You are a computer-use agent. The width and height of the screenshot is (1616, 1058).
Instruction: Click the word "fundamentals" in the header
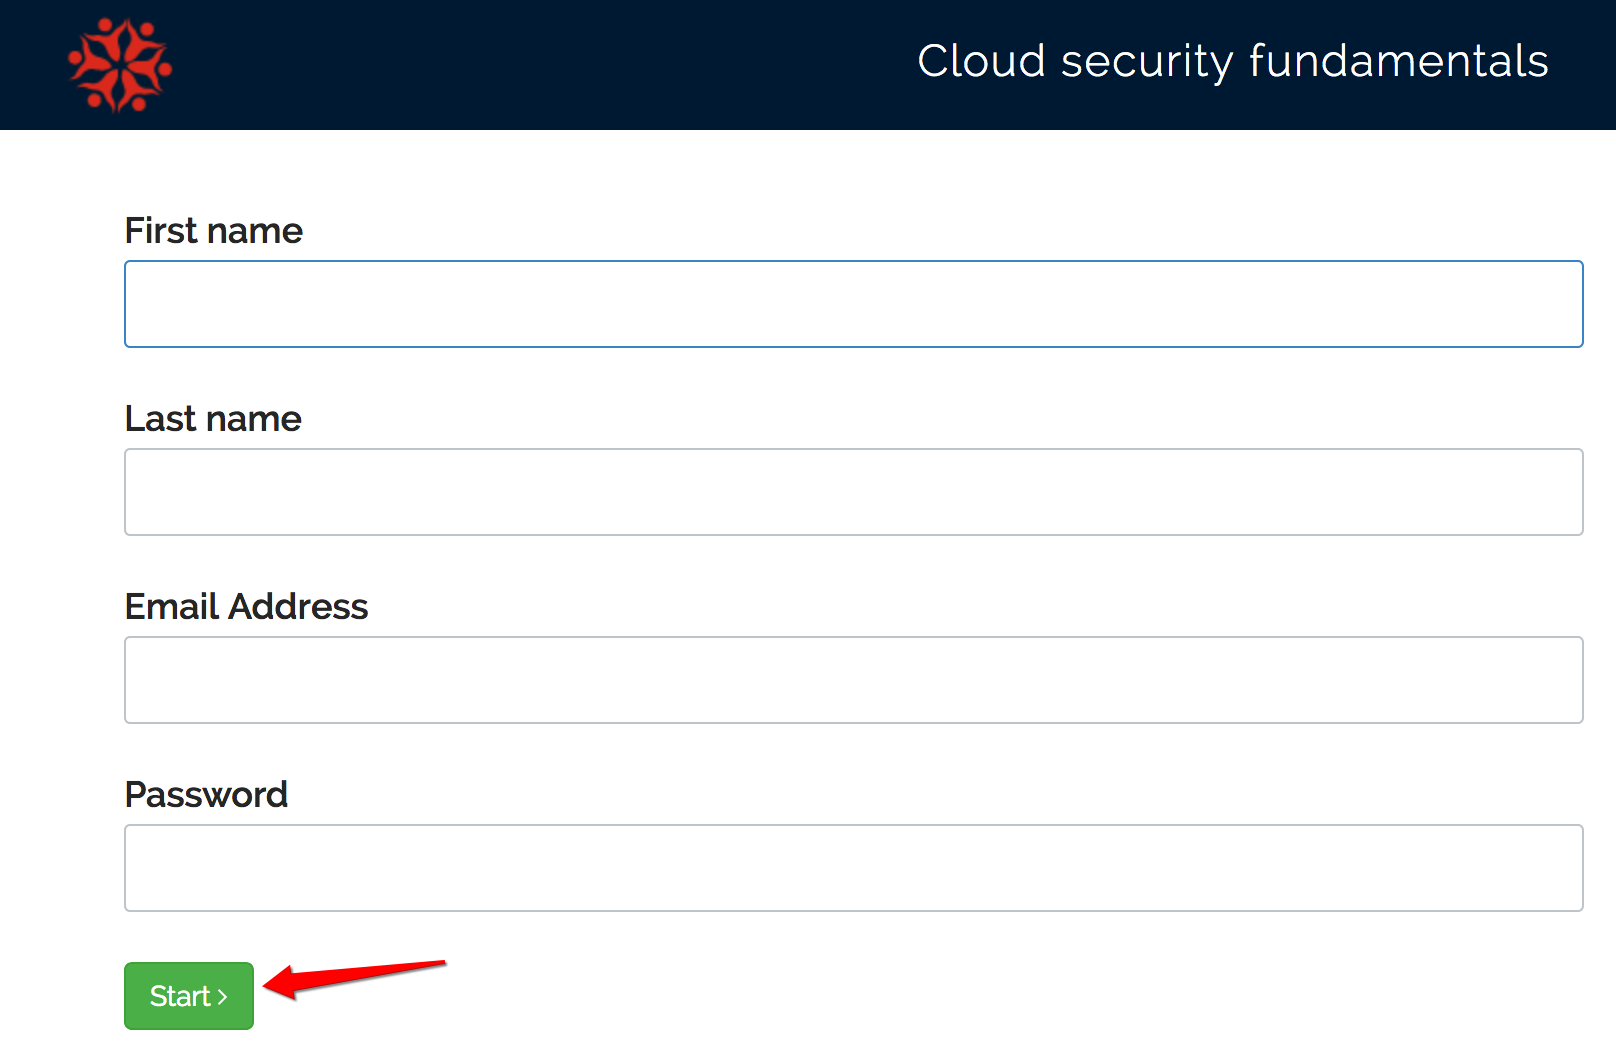[x=1399, y=61]
